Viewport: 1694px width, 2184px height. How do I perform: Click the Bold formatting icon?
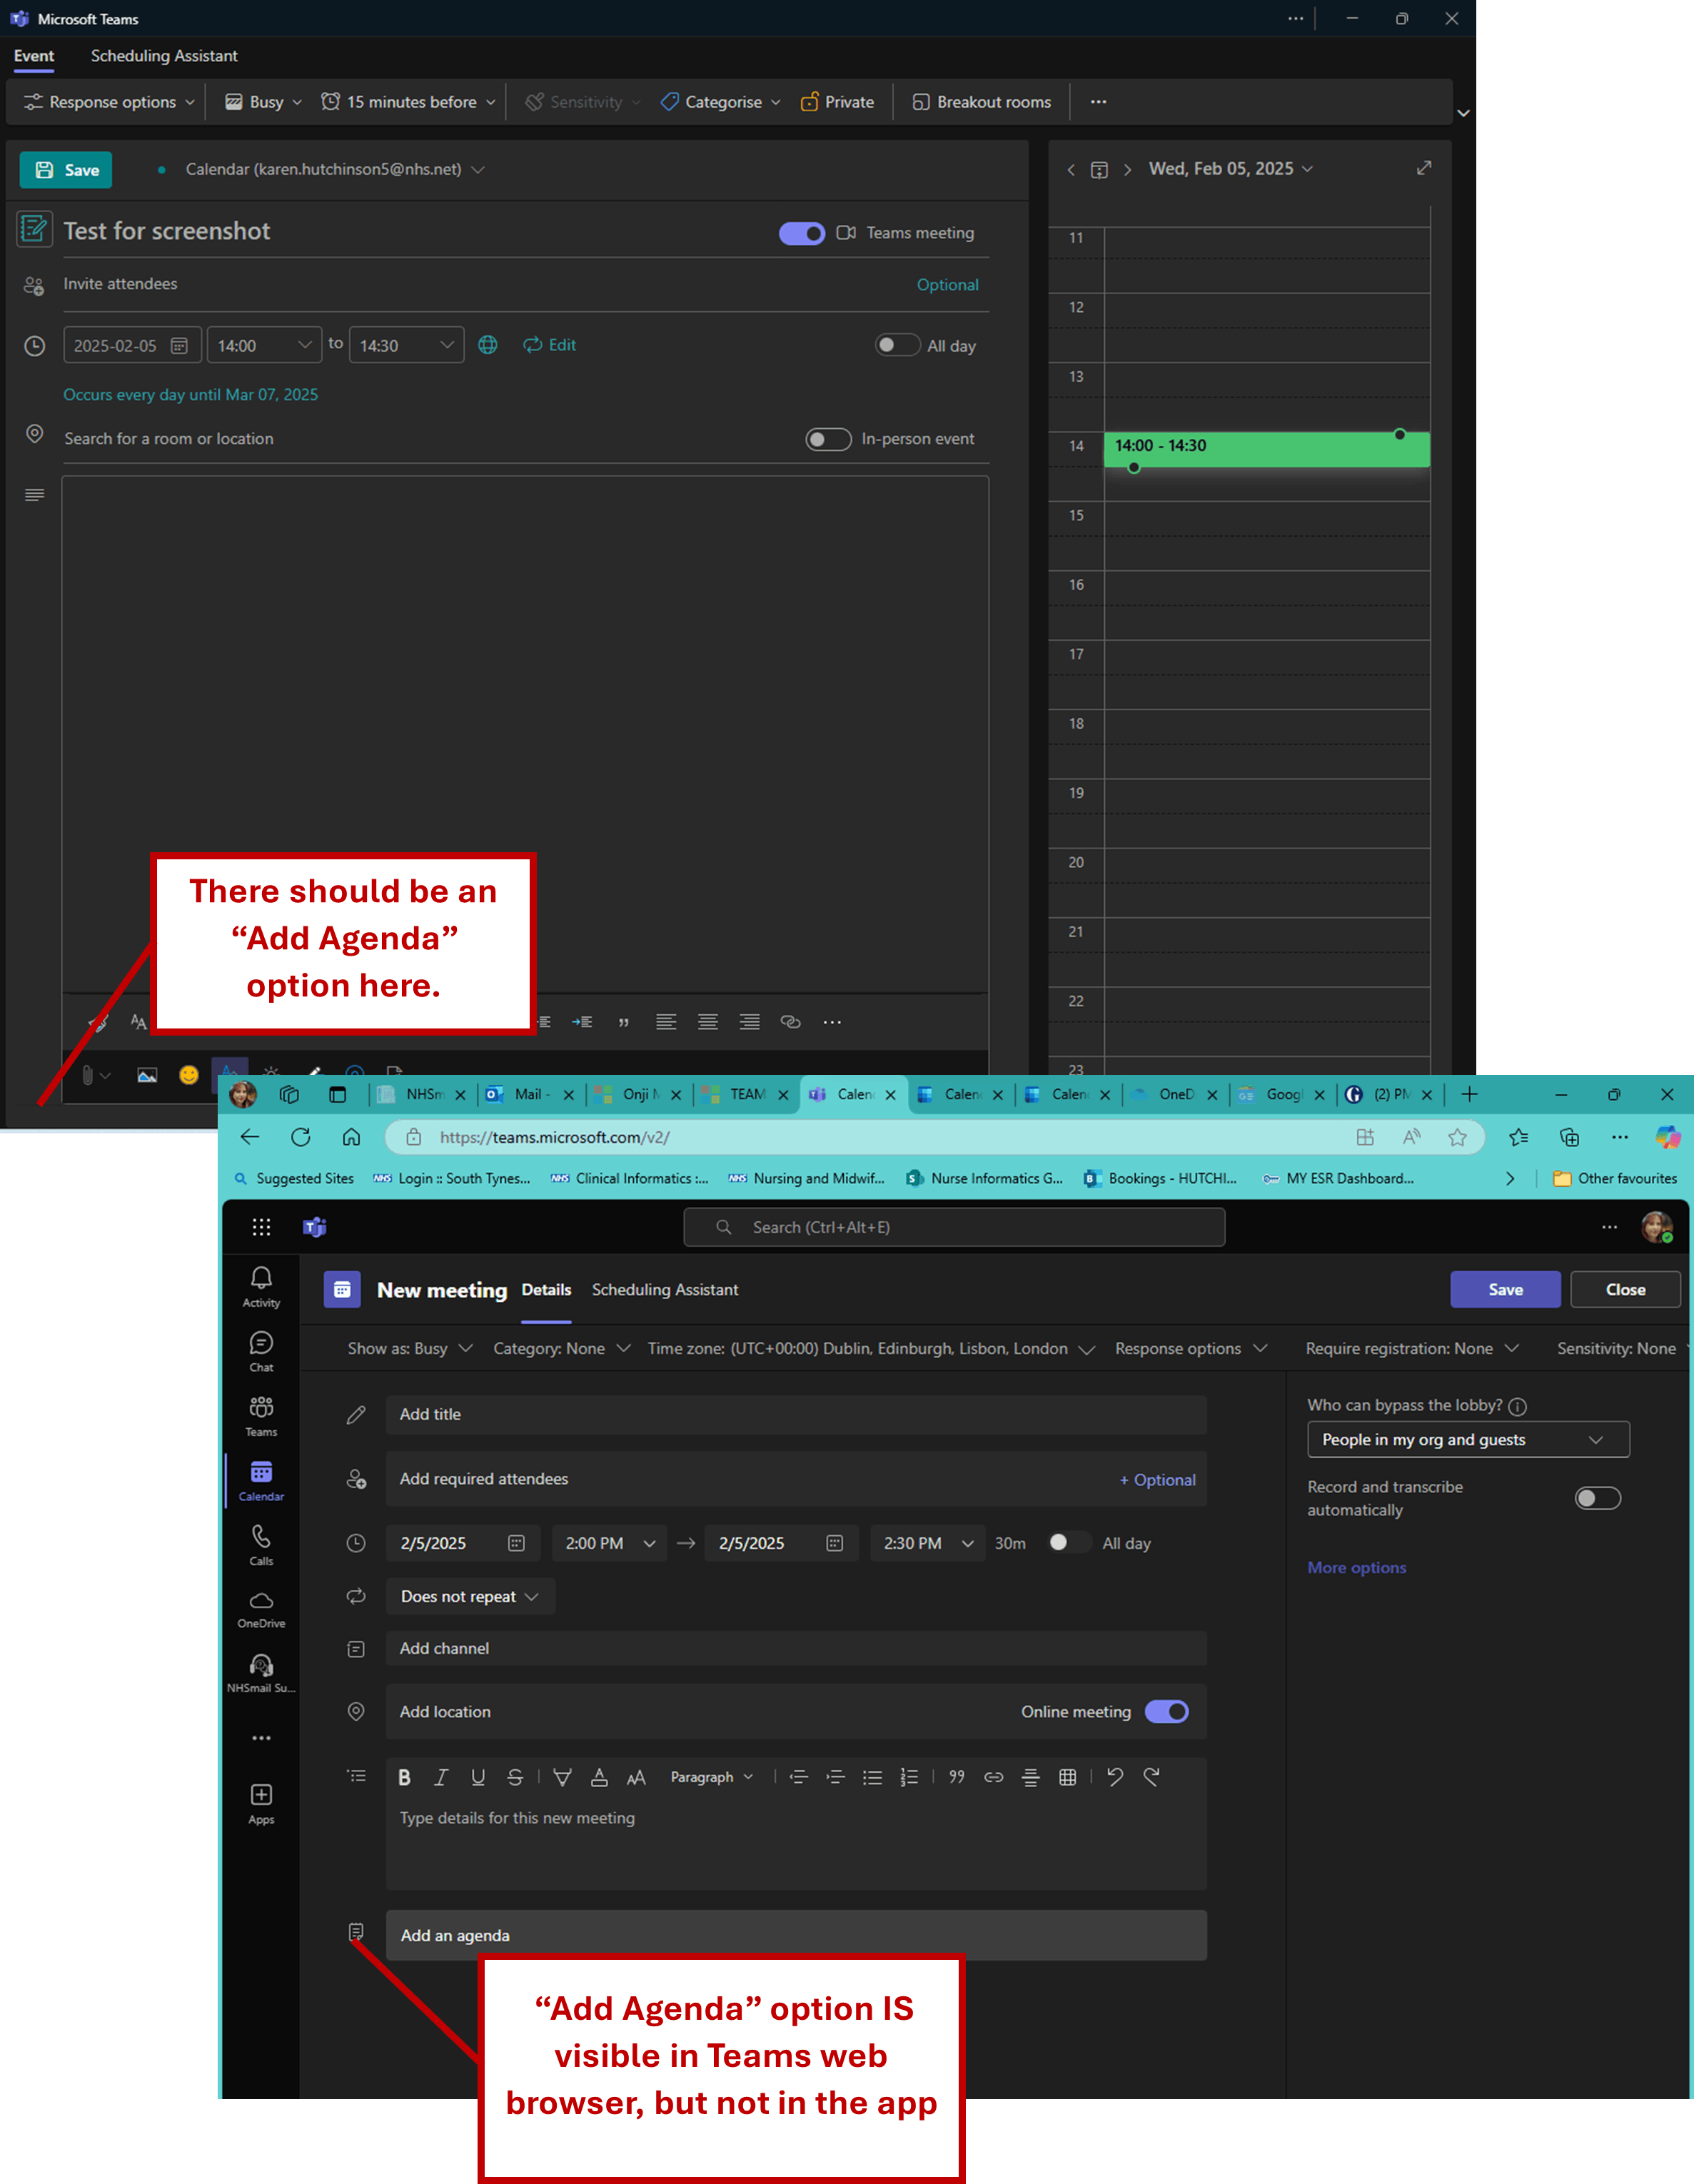(404, 1777)
